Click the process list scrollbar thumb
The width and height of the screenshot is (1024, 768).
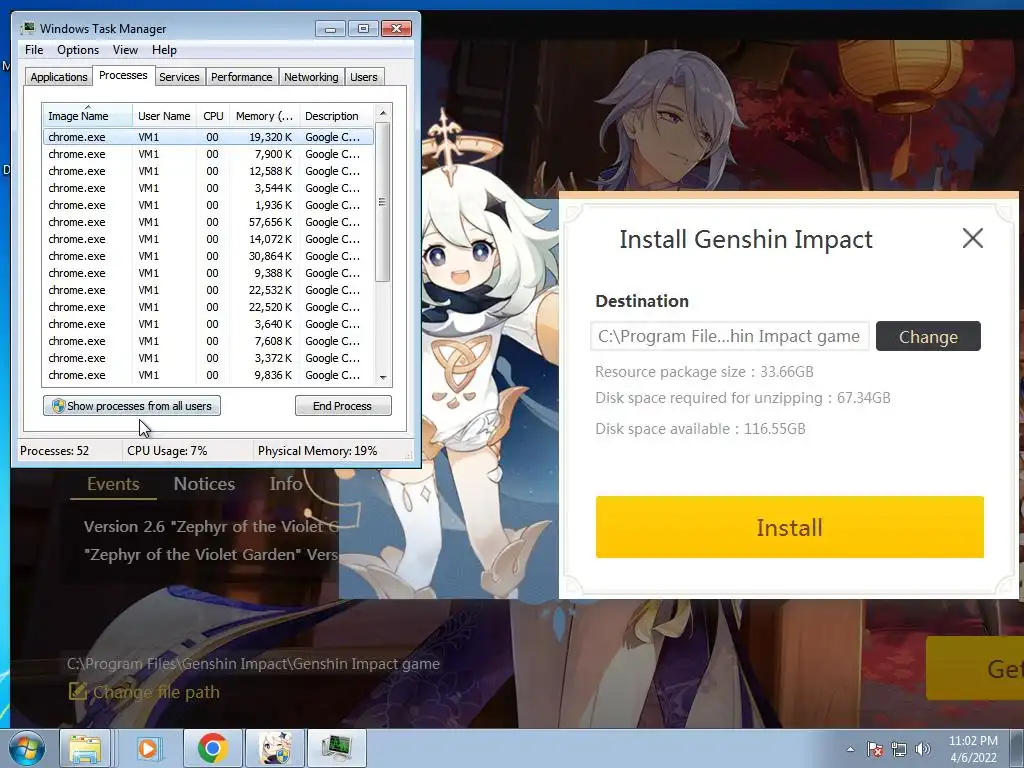pos(383,202)
